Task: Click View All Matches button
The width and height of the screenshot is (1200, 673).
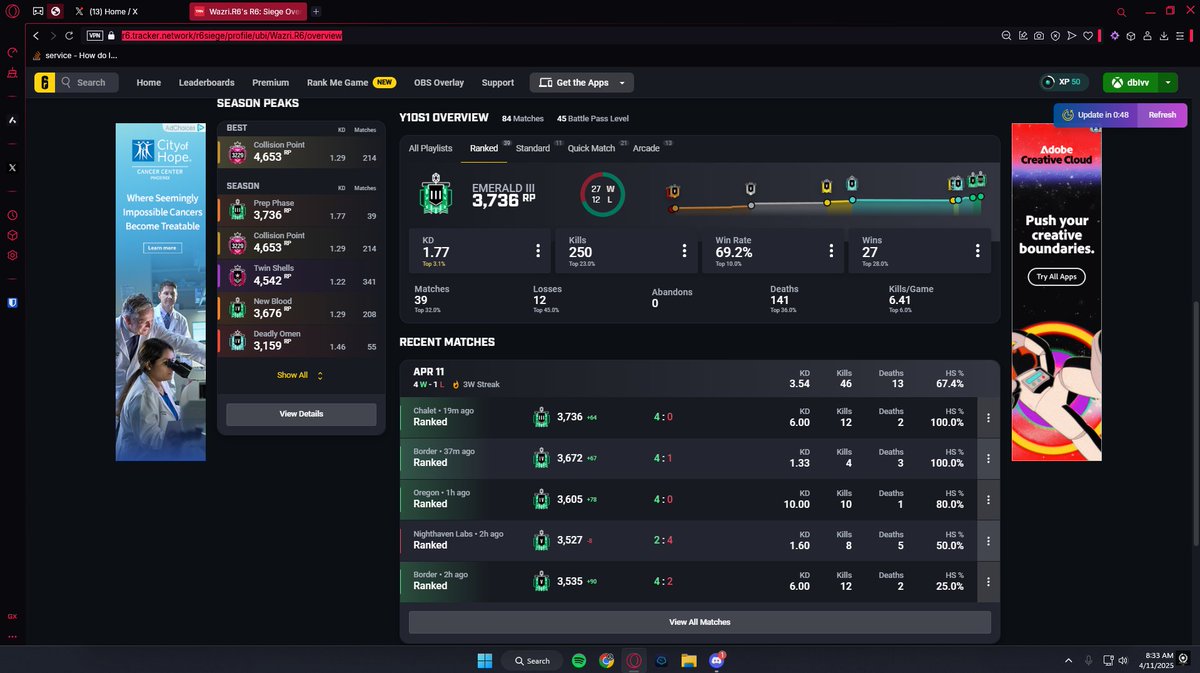Action: pyautogui.click(x=700, y=622)
